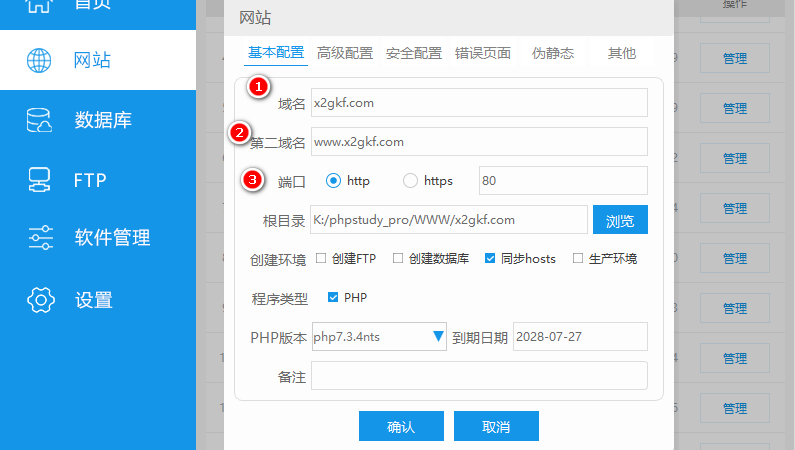The height and width of the screenshot is (450, 795).
Task: Open 软件管理 sliders icon
Action: 40,238
